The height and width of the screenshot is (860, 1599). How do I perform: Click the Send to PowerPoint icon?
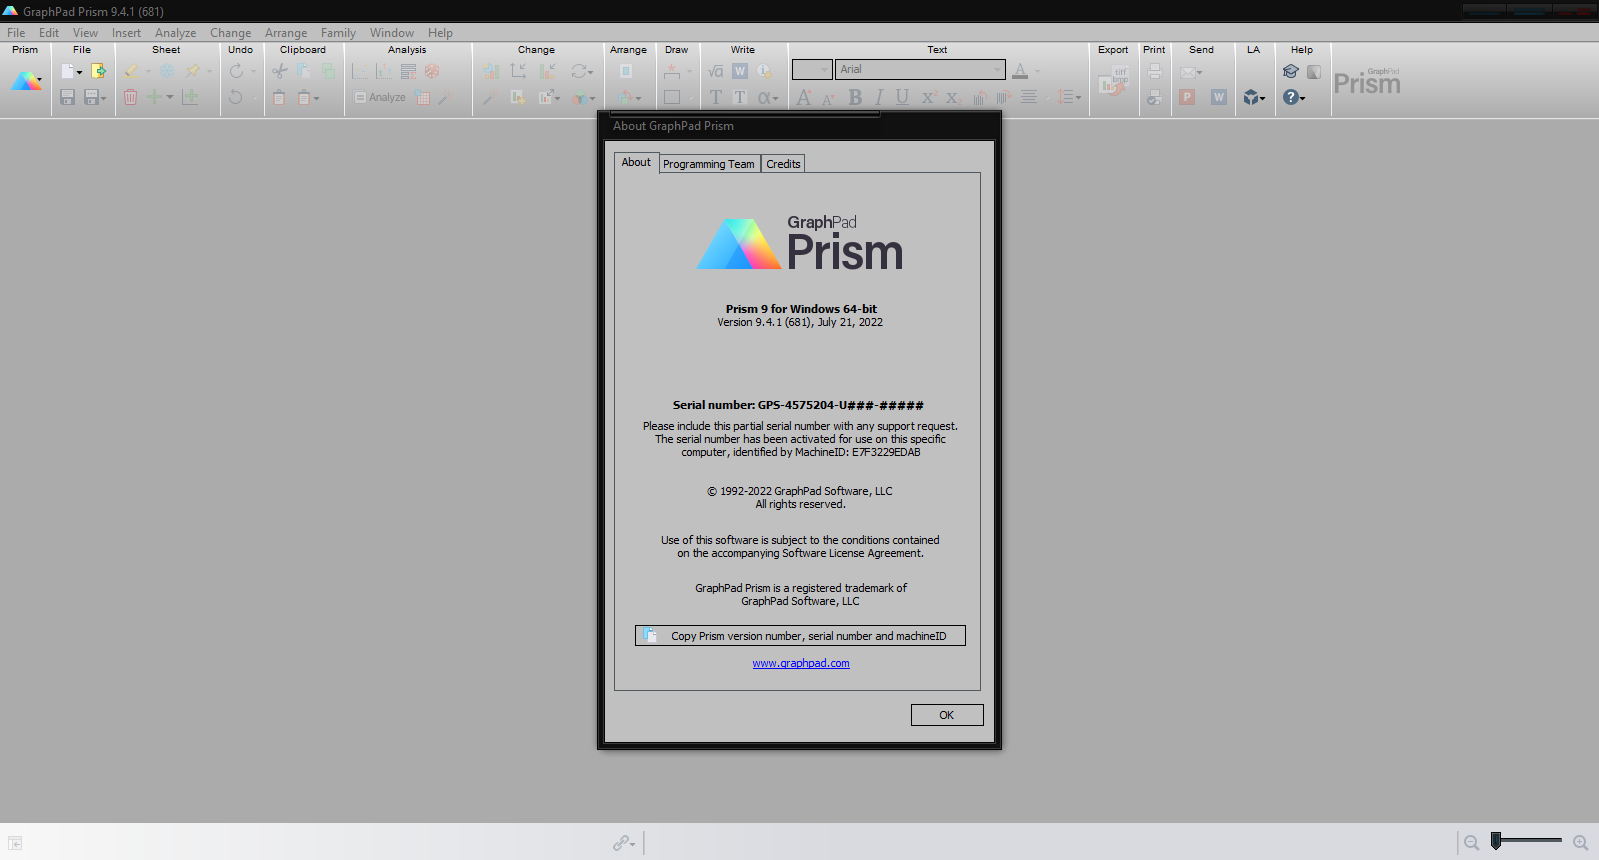point(1187,97)
